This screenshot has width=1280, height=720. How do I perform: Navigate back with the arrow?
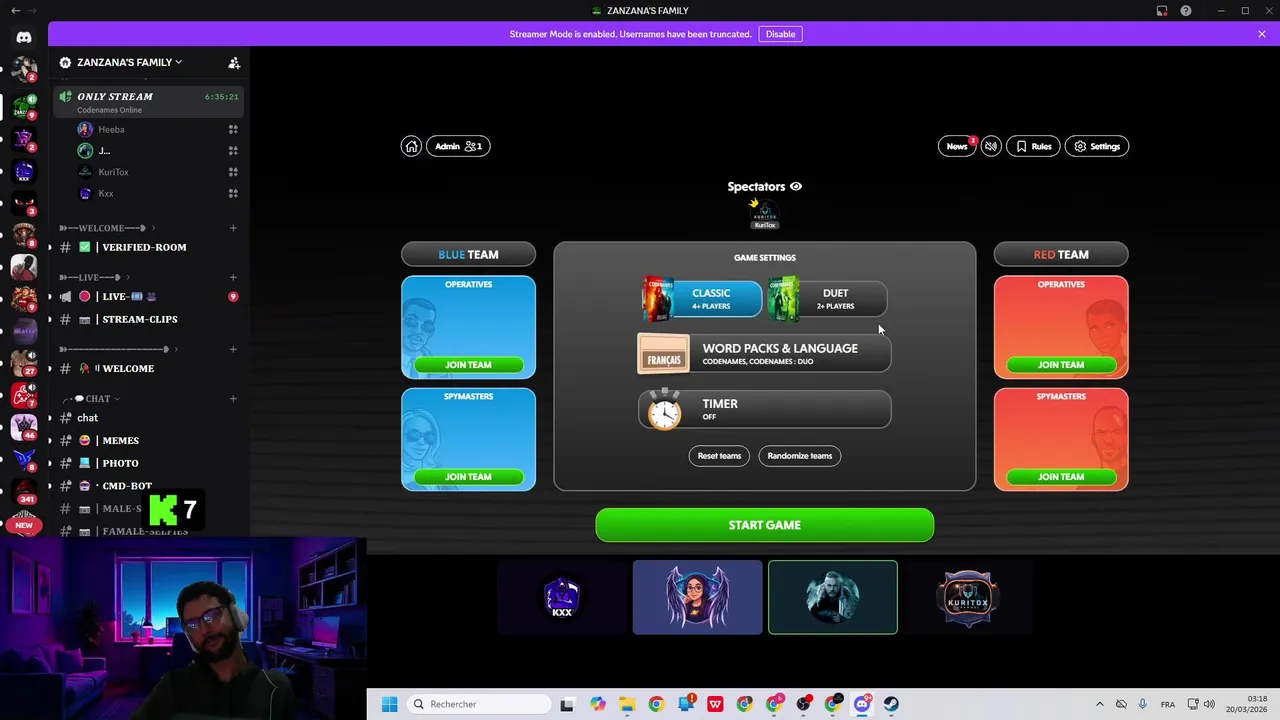point(15,11)
